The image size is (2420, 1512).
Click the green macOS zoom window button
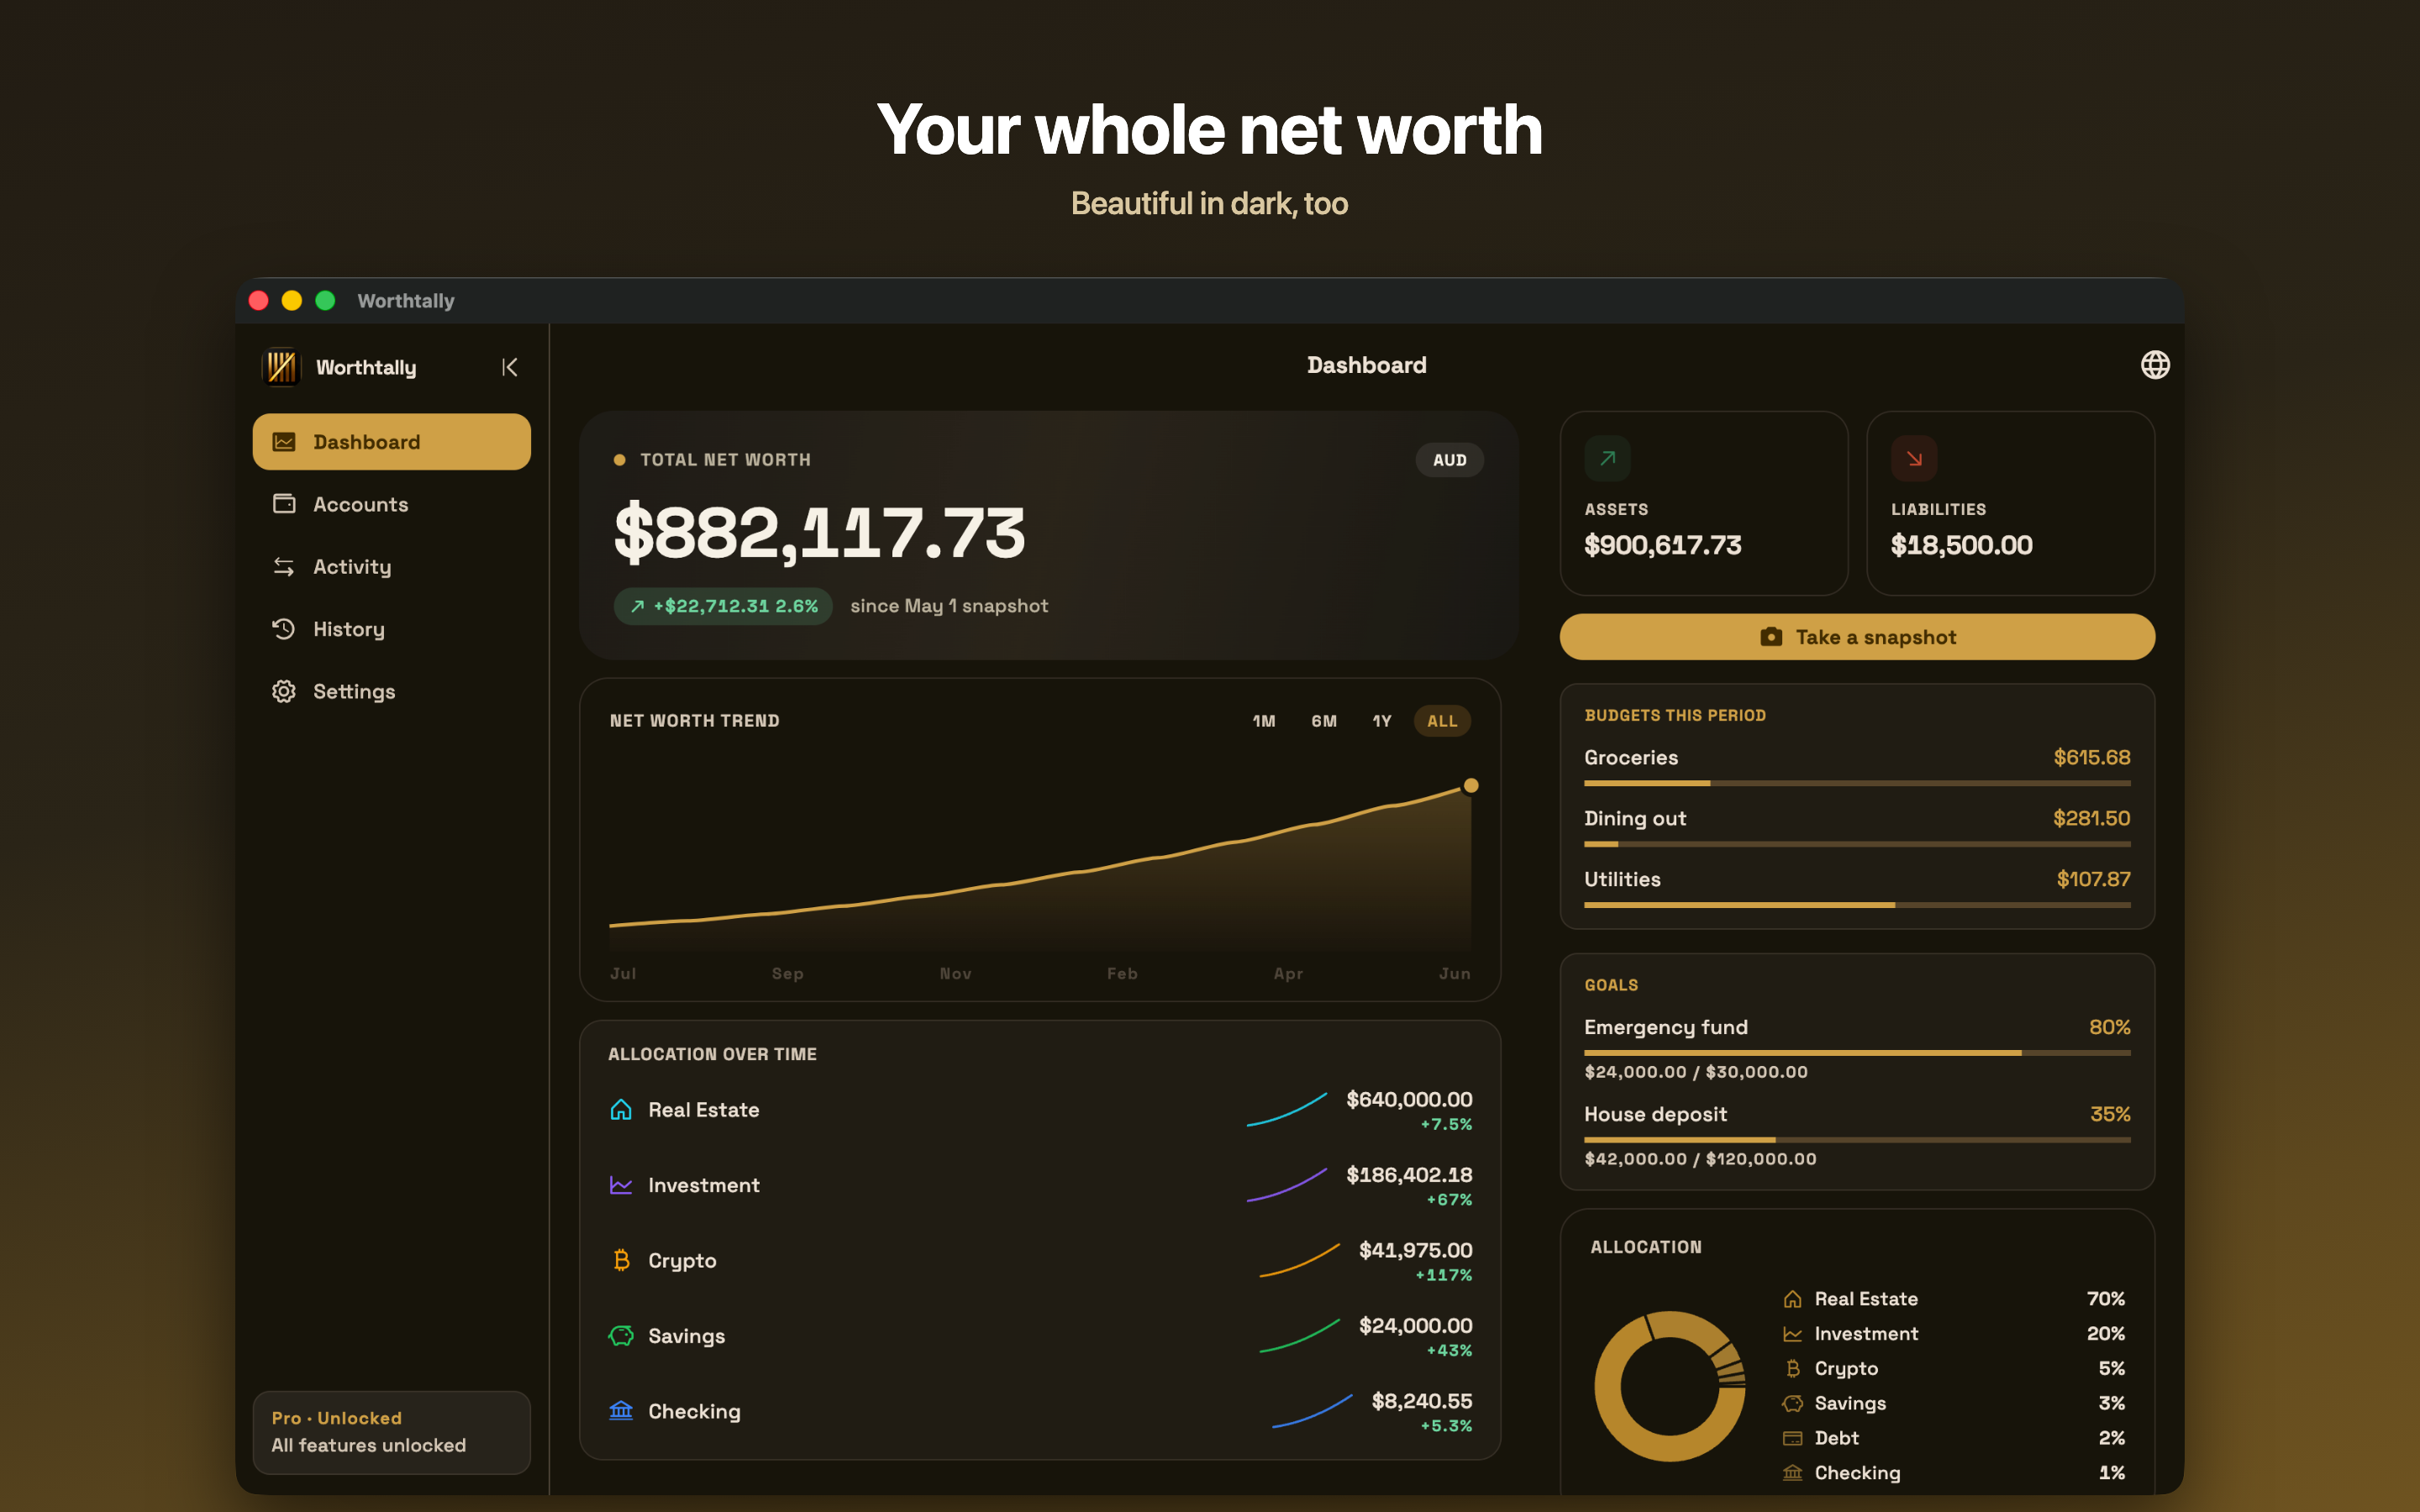(325, 301)
